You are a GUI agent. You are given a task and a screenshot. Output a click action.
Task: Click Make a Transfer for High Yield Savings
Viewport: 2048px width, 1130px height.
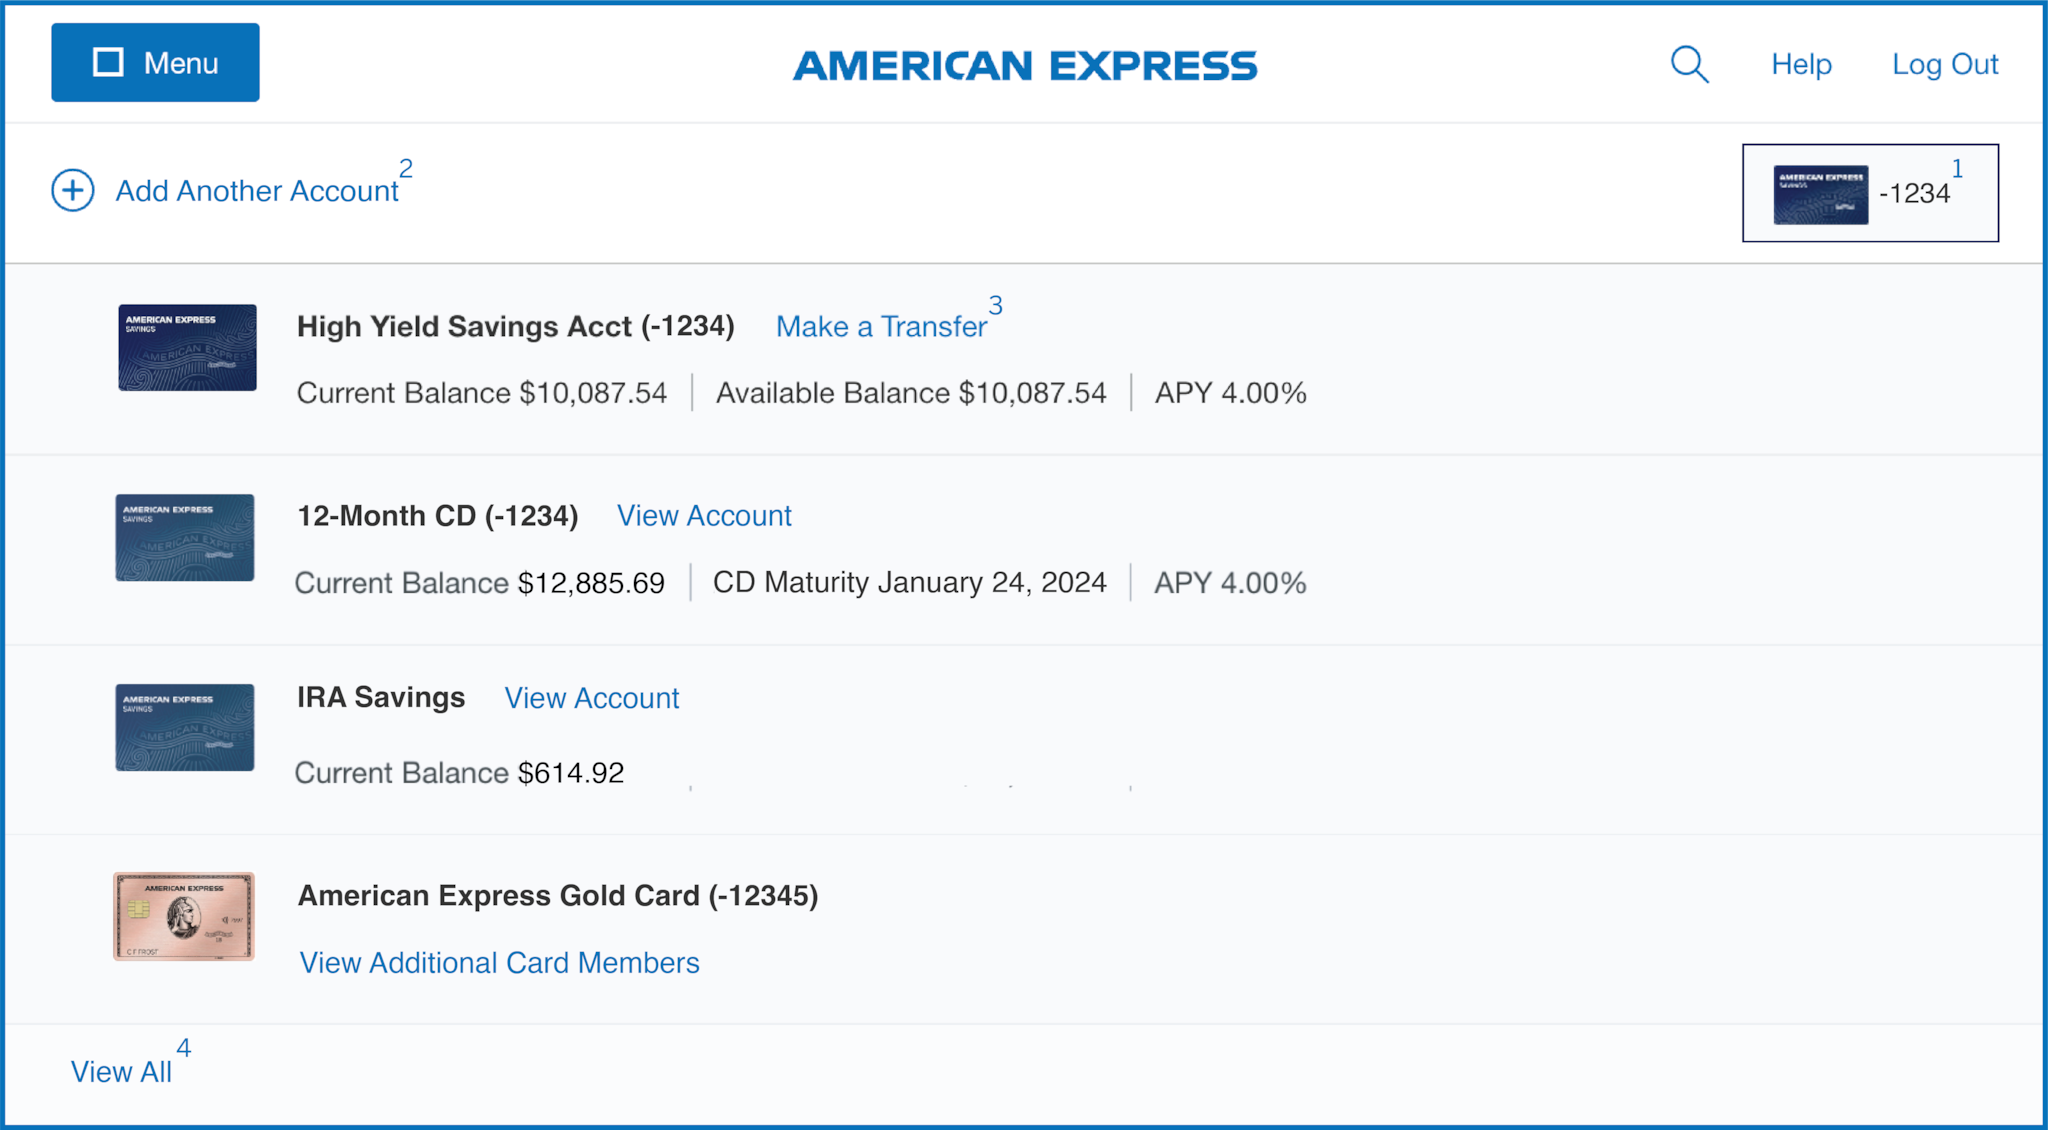click(x=882, y=326)
